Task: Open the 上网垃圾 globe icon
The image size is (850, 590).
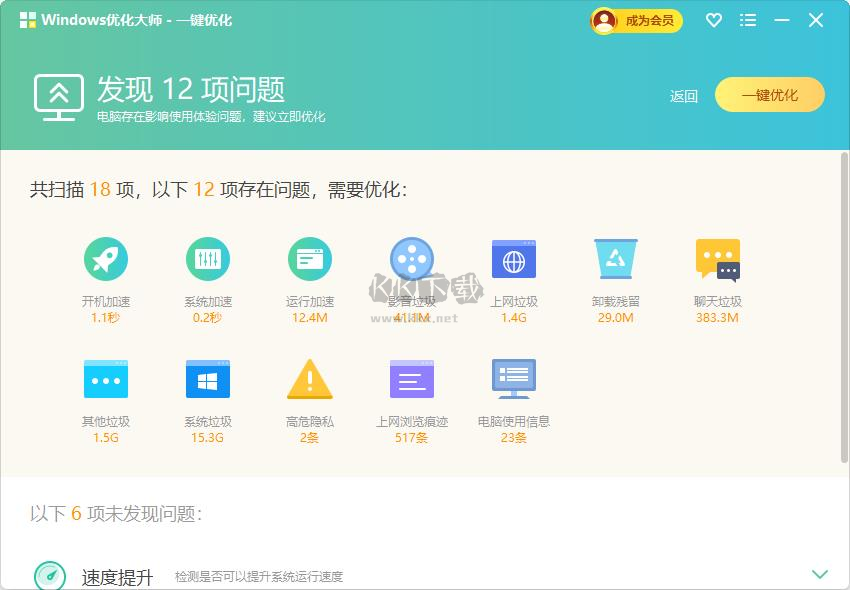Action: pyautogui.click(x=514, y=259)
